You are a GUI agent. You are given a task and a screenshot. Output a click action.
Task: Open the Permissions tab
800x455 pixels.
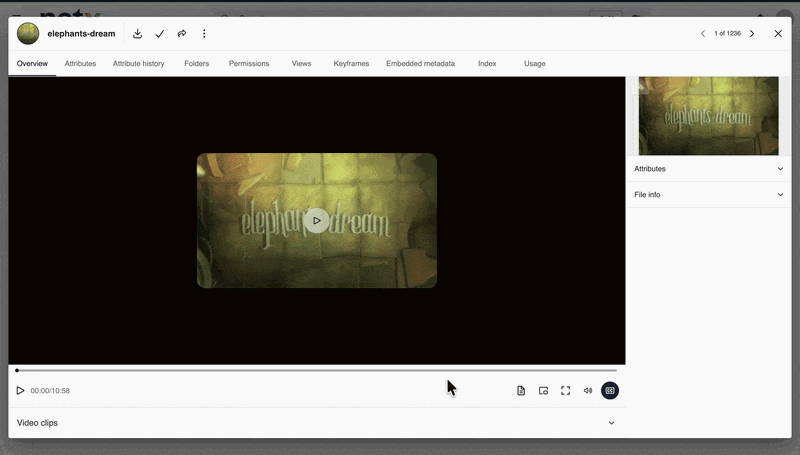click(249, 64)
